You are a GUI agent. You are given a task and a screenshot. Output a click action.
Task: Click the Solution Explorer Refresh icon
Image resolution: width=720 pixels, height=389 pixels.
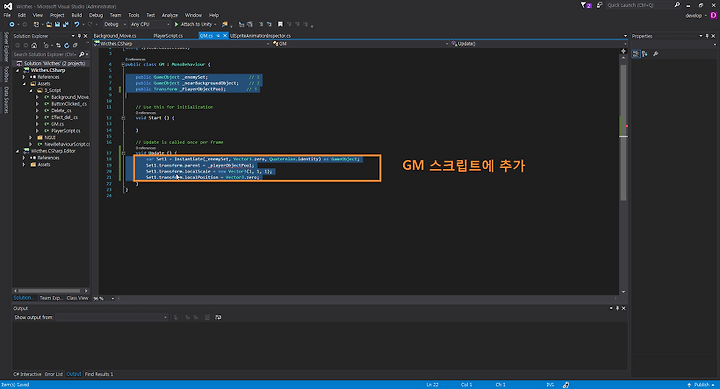coord(67,45)
